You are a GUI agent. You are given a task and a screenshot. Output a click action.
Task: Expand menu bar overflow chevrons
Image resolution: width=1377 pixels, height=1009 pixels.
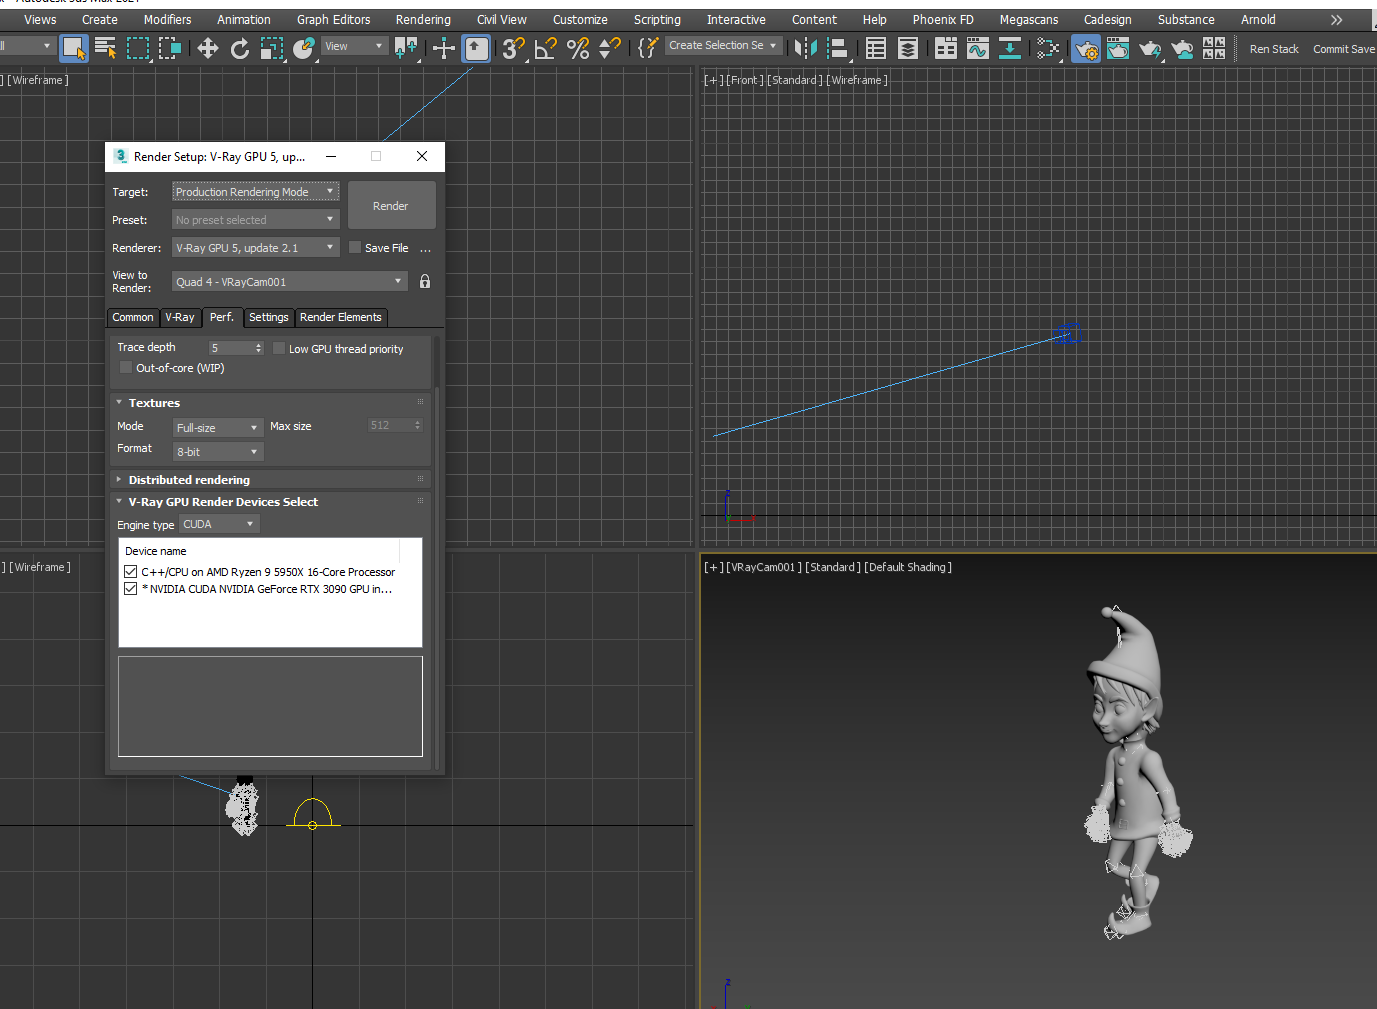(1336, 20)
